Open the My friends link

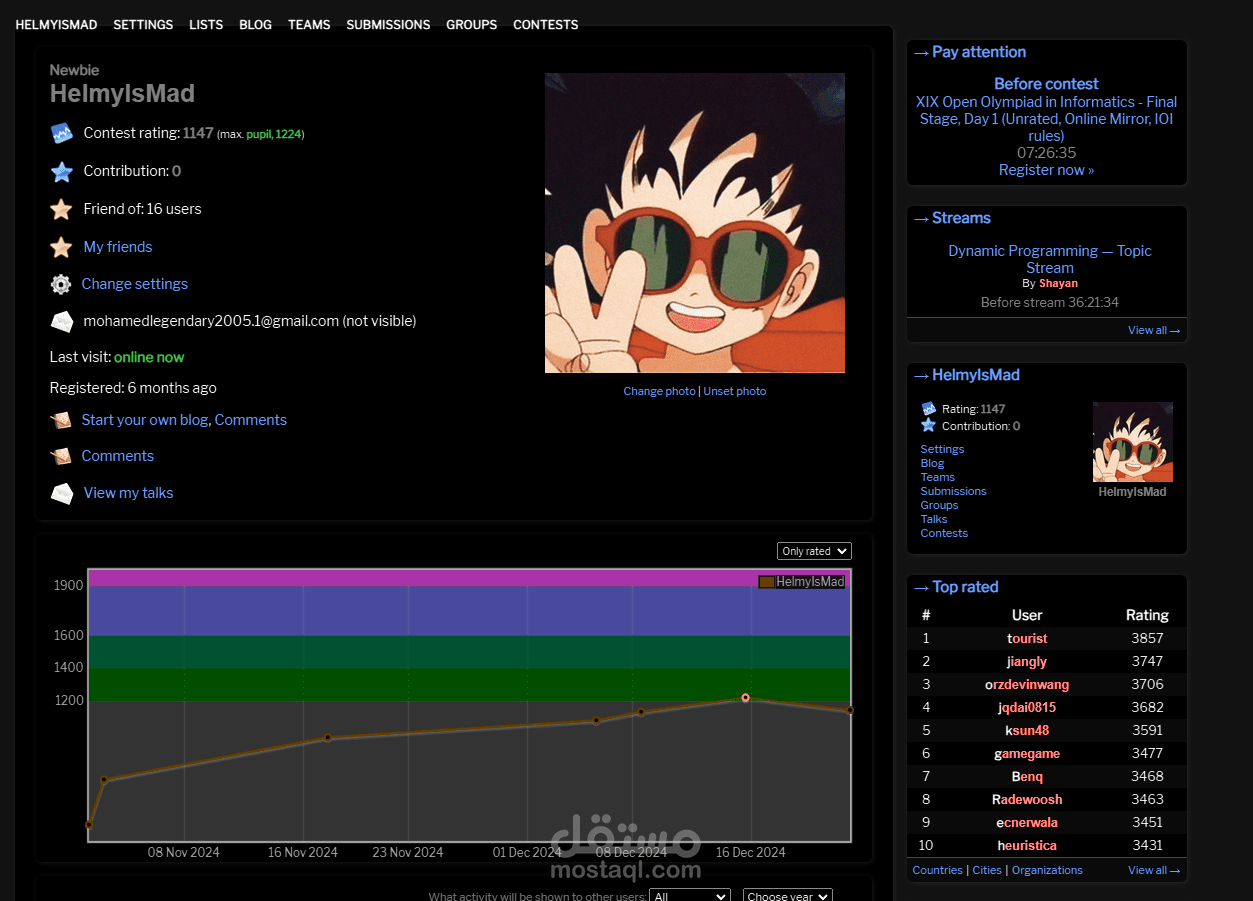[118, 247]
